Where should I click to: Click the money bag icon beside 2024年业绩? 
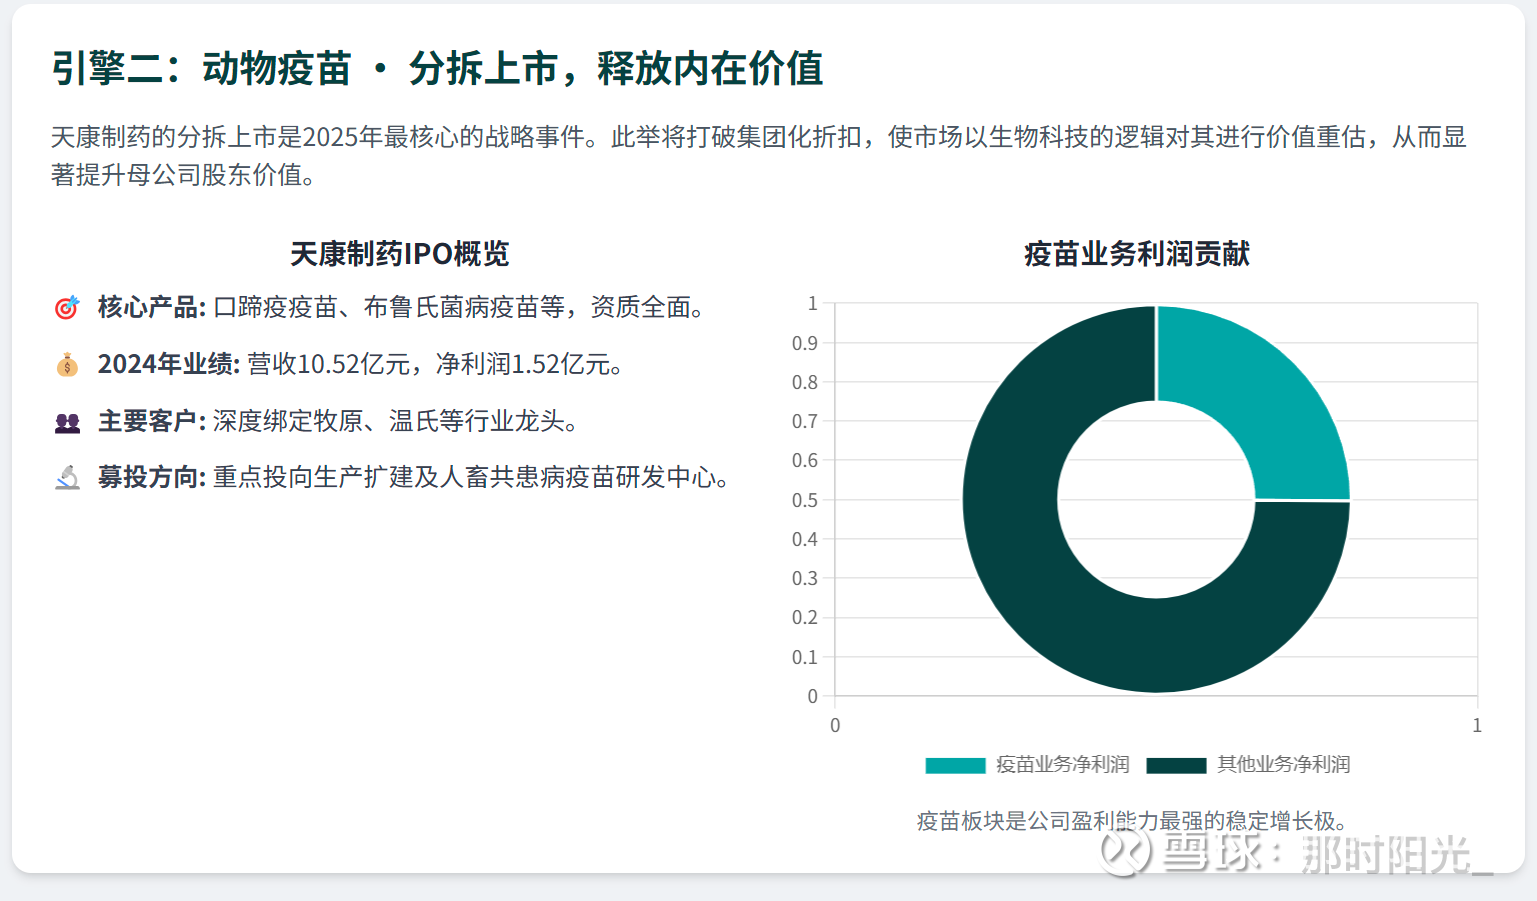tap(67, 365)
